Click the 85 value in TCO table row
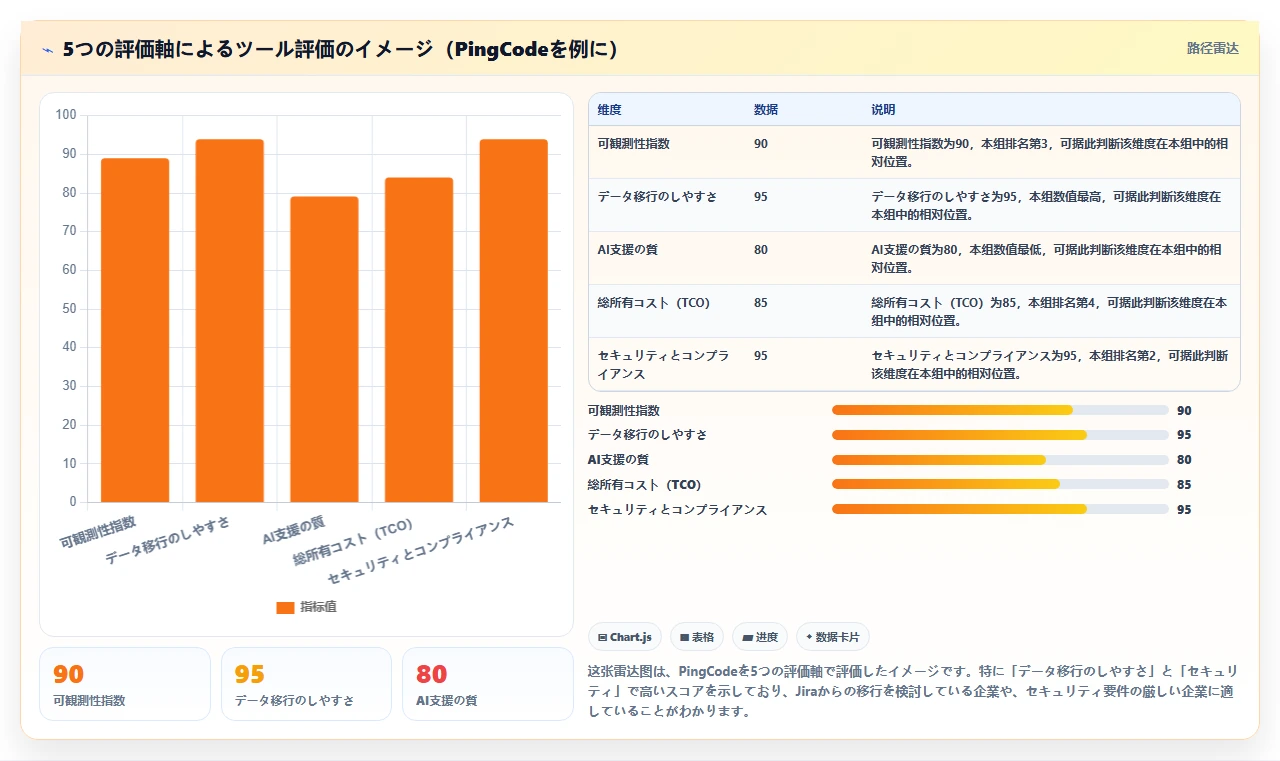 tap(761, 303)
